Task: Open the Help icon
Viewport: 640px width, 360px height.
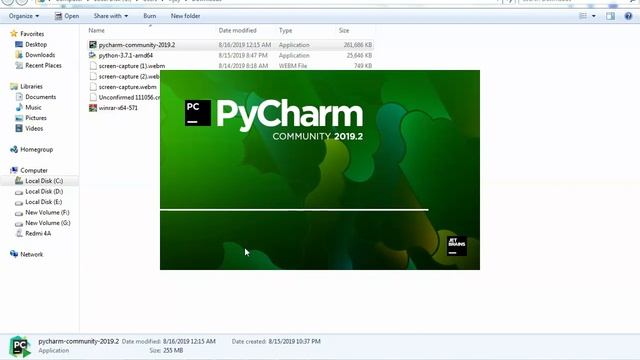Action: [628, 16]
